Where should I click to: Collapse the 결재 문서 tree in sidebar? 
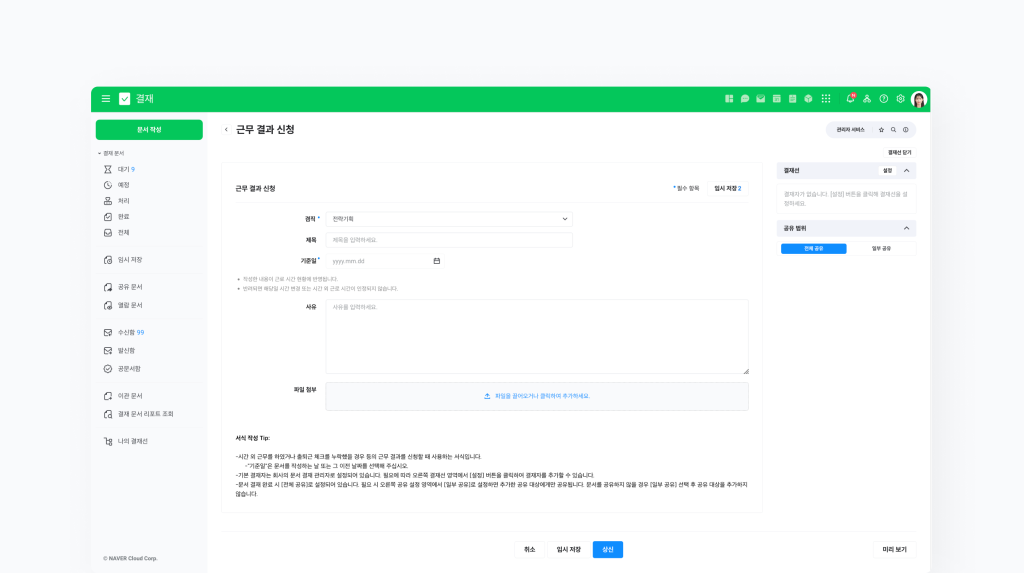100,153
